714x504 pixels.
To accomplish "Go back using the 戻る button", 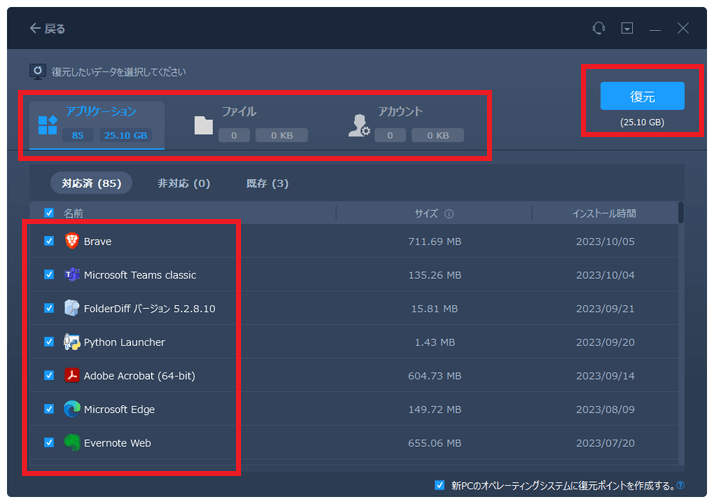I will (47, 29).
